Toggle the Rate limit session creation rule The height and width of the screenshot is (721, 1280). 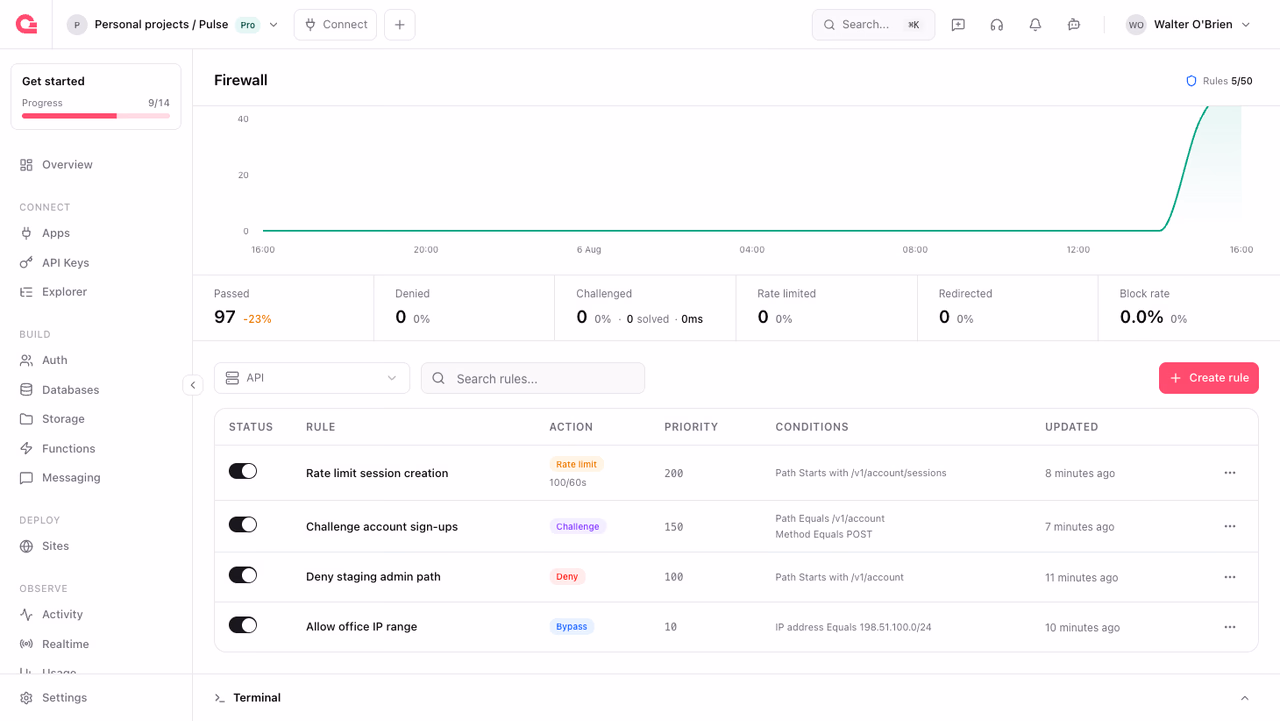(243, 471)
